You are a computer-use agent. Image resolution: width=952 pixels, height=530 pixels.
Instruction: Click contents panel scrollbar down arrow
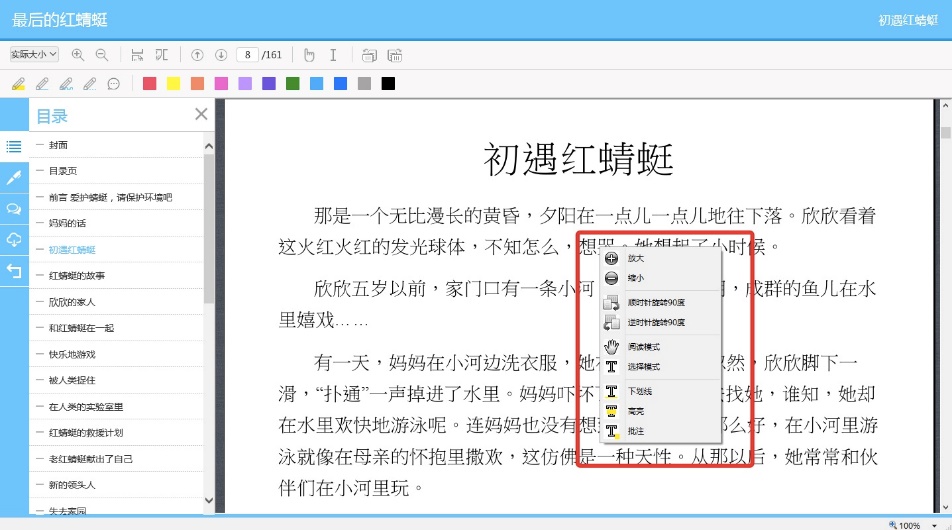tap(209, 501)
